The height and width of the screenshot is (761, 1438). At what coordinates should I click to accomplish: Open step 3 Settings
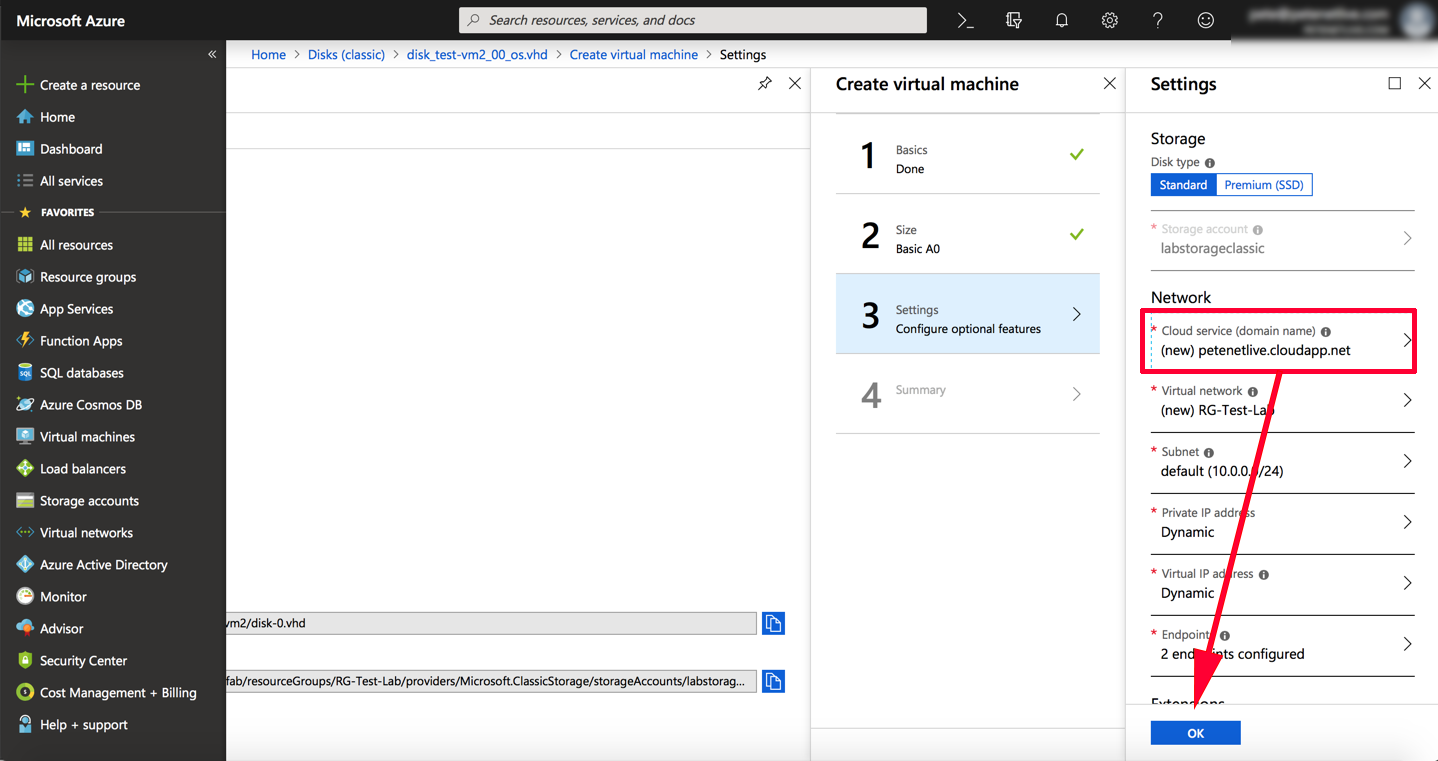coord(967,314)
